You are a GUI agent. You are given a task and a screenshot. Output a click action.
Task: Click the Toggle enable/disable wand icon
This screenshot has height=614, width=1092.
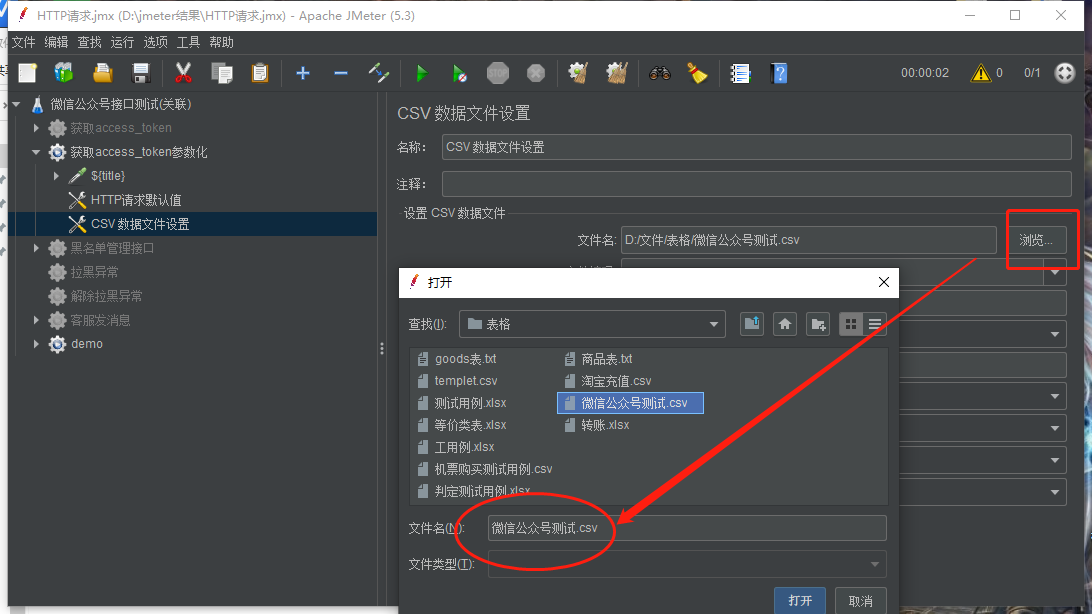379,73
